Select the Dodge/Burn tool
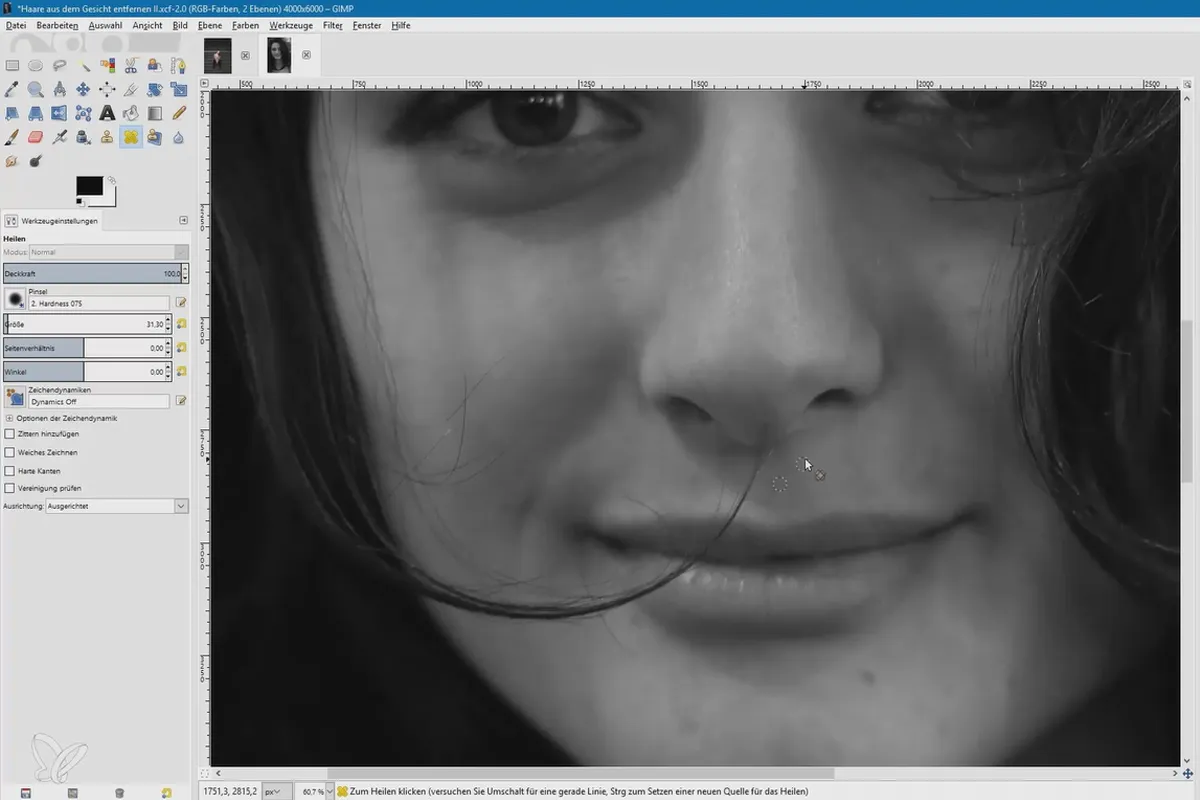Image resolution: width=1200 pixels, height=800 pixels. [x=36, y=161]
